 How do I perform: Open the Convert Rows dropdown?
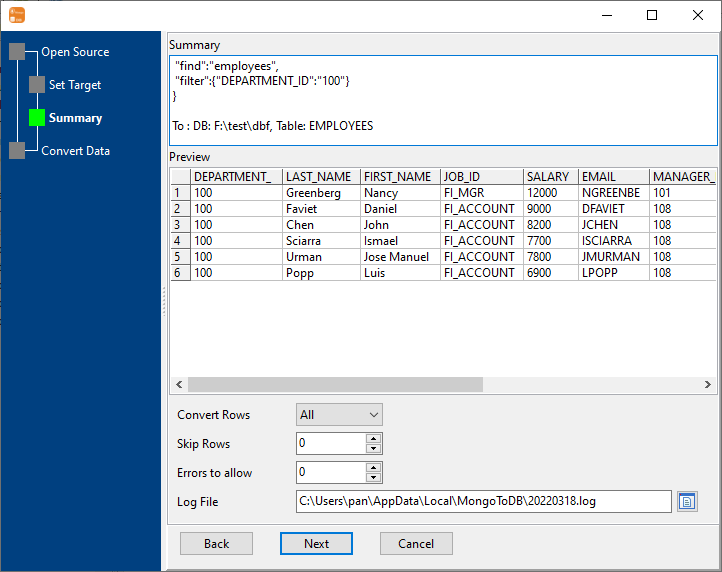(x=339, y=414)
